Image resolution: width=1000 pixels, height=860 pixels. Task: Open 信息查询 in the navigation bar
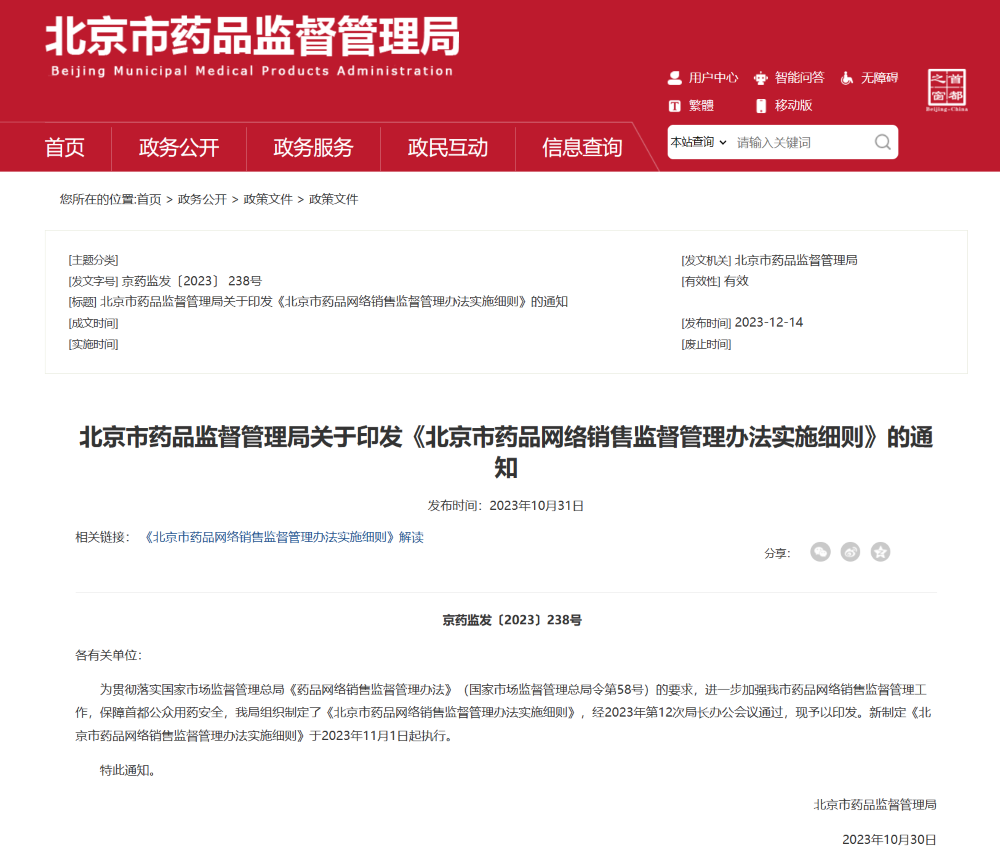pyautogui.click(x=582, y=148)
